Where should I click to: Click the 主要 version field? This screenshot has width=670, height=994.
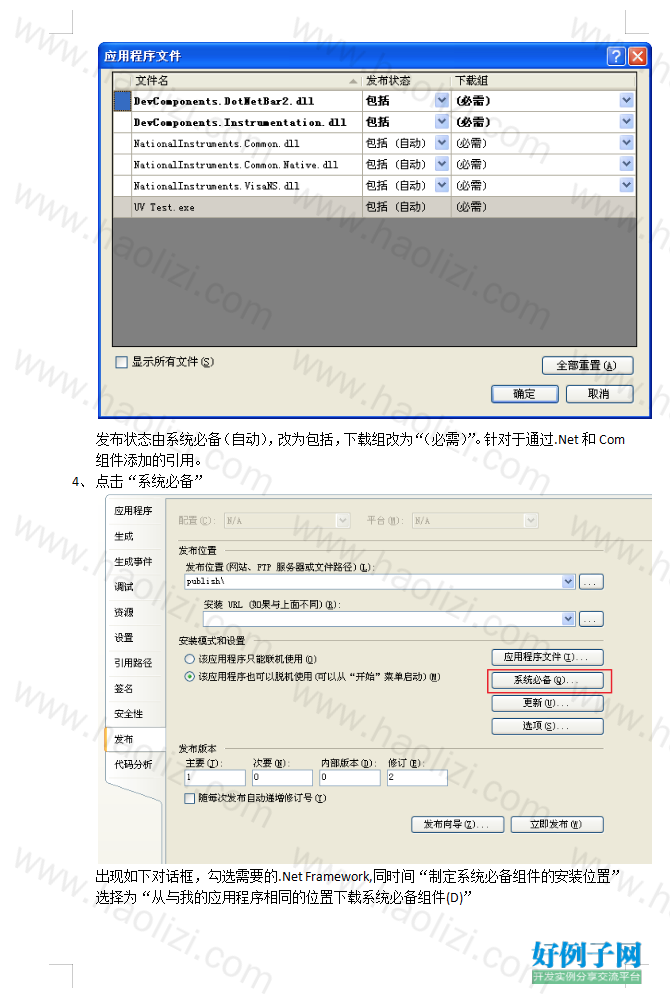click(x=215, y=777)
